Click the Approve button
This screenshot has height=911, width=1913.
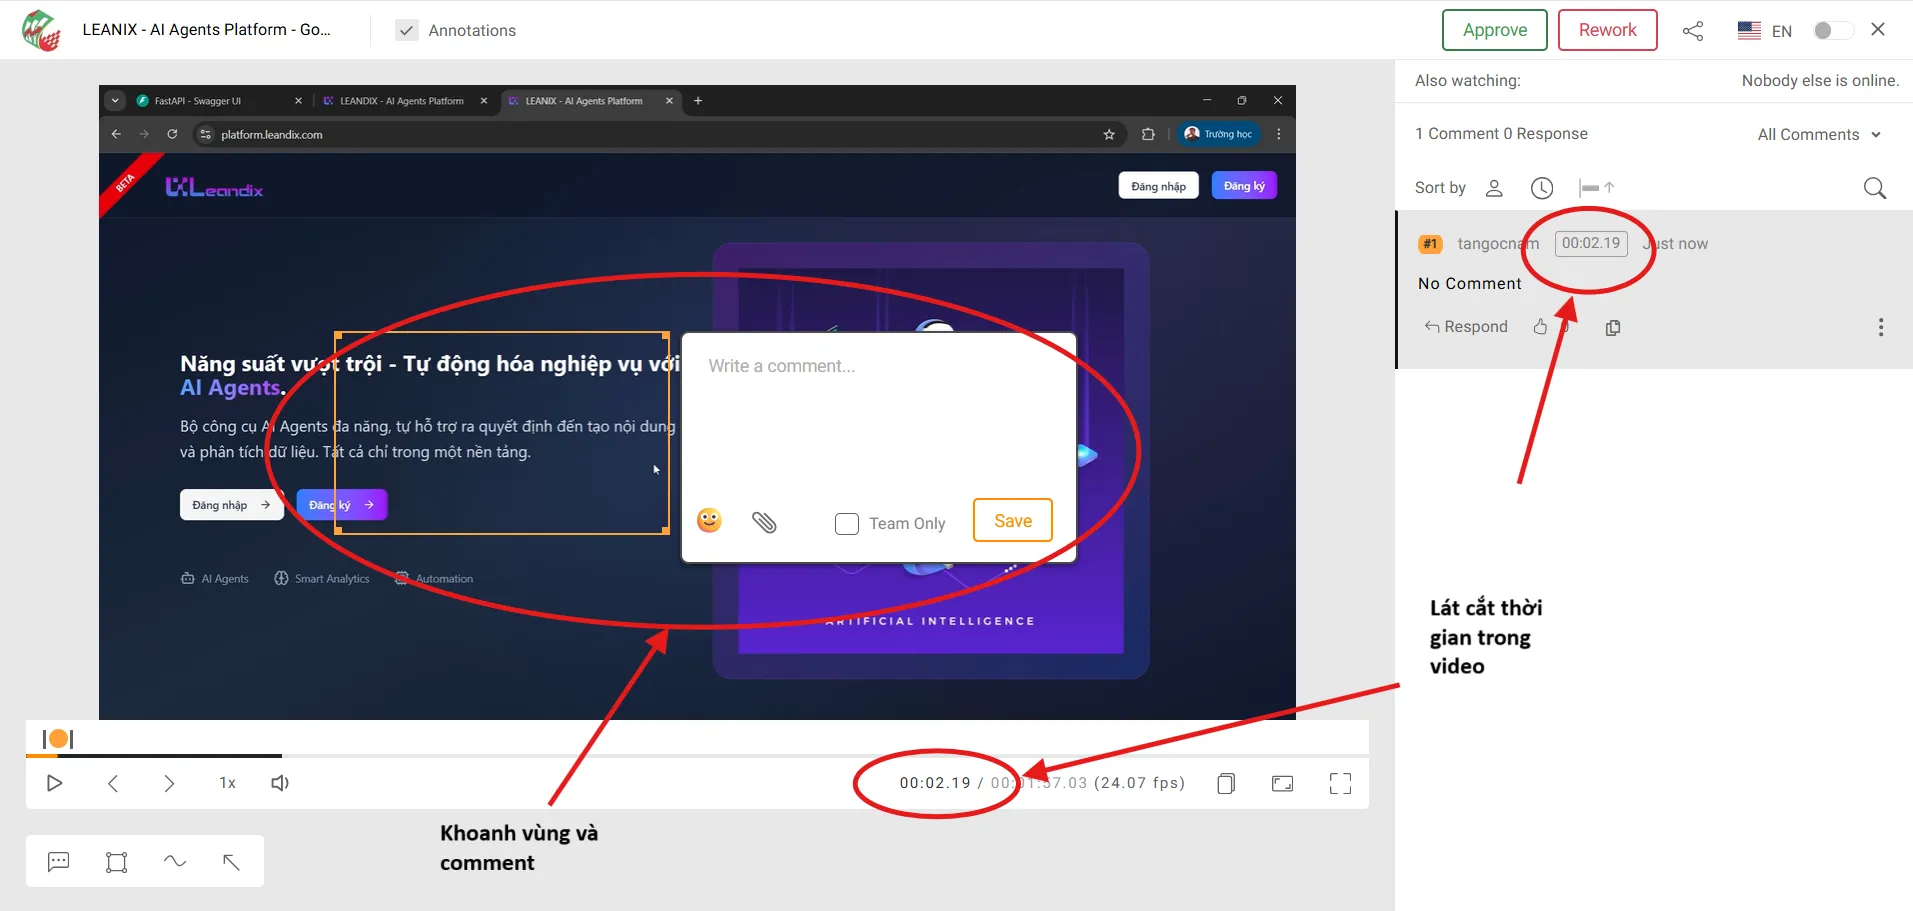click(1494, 30)
